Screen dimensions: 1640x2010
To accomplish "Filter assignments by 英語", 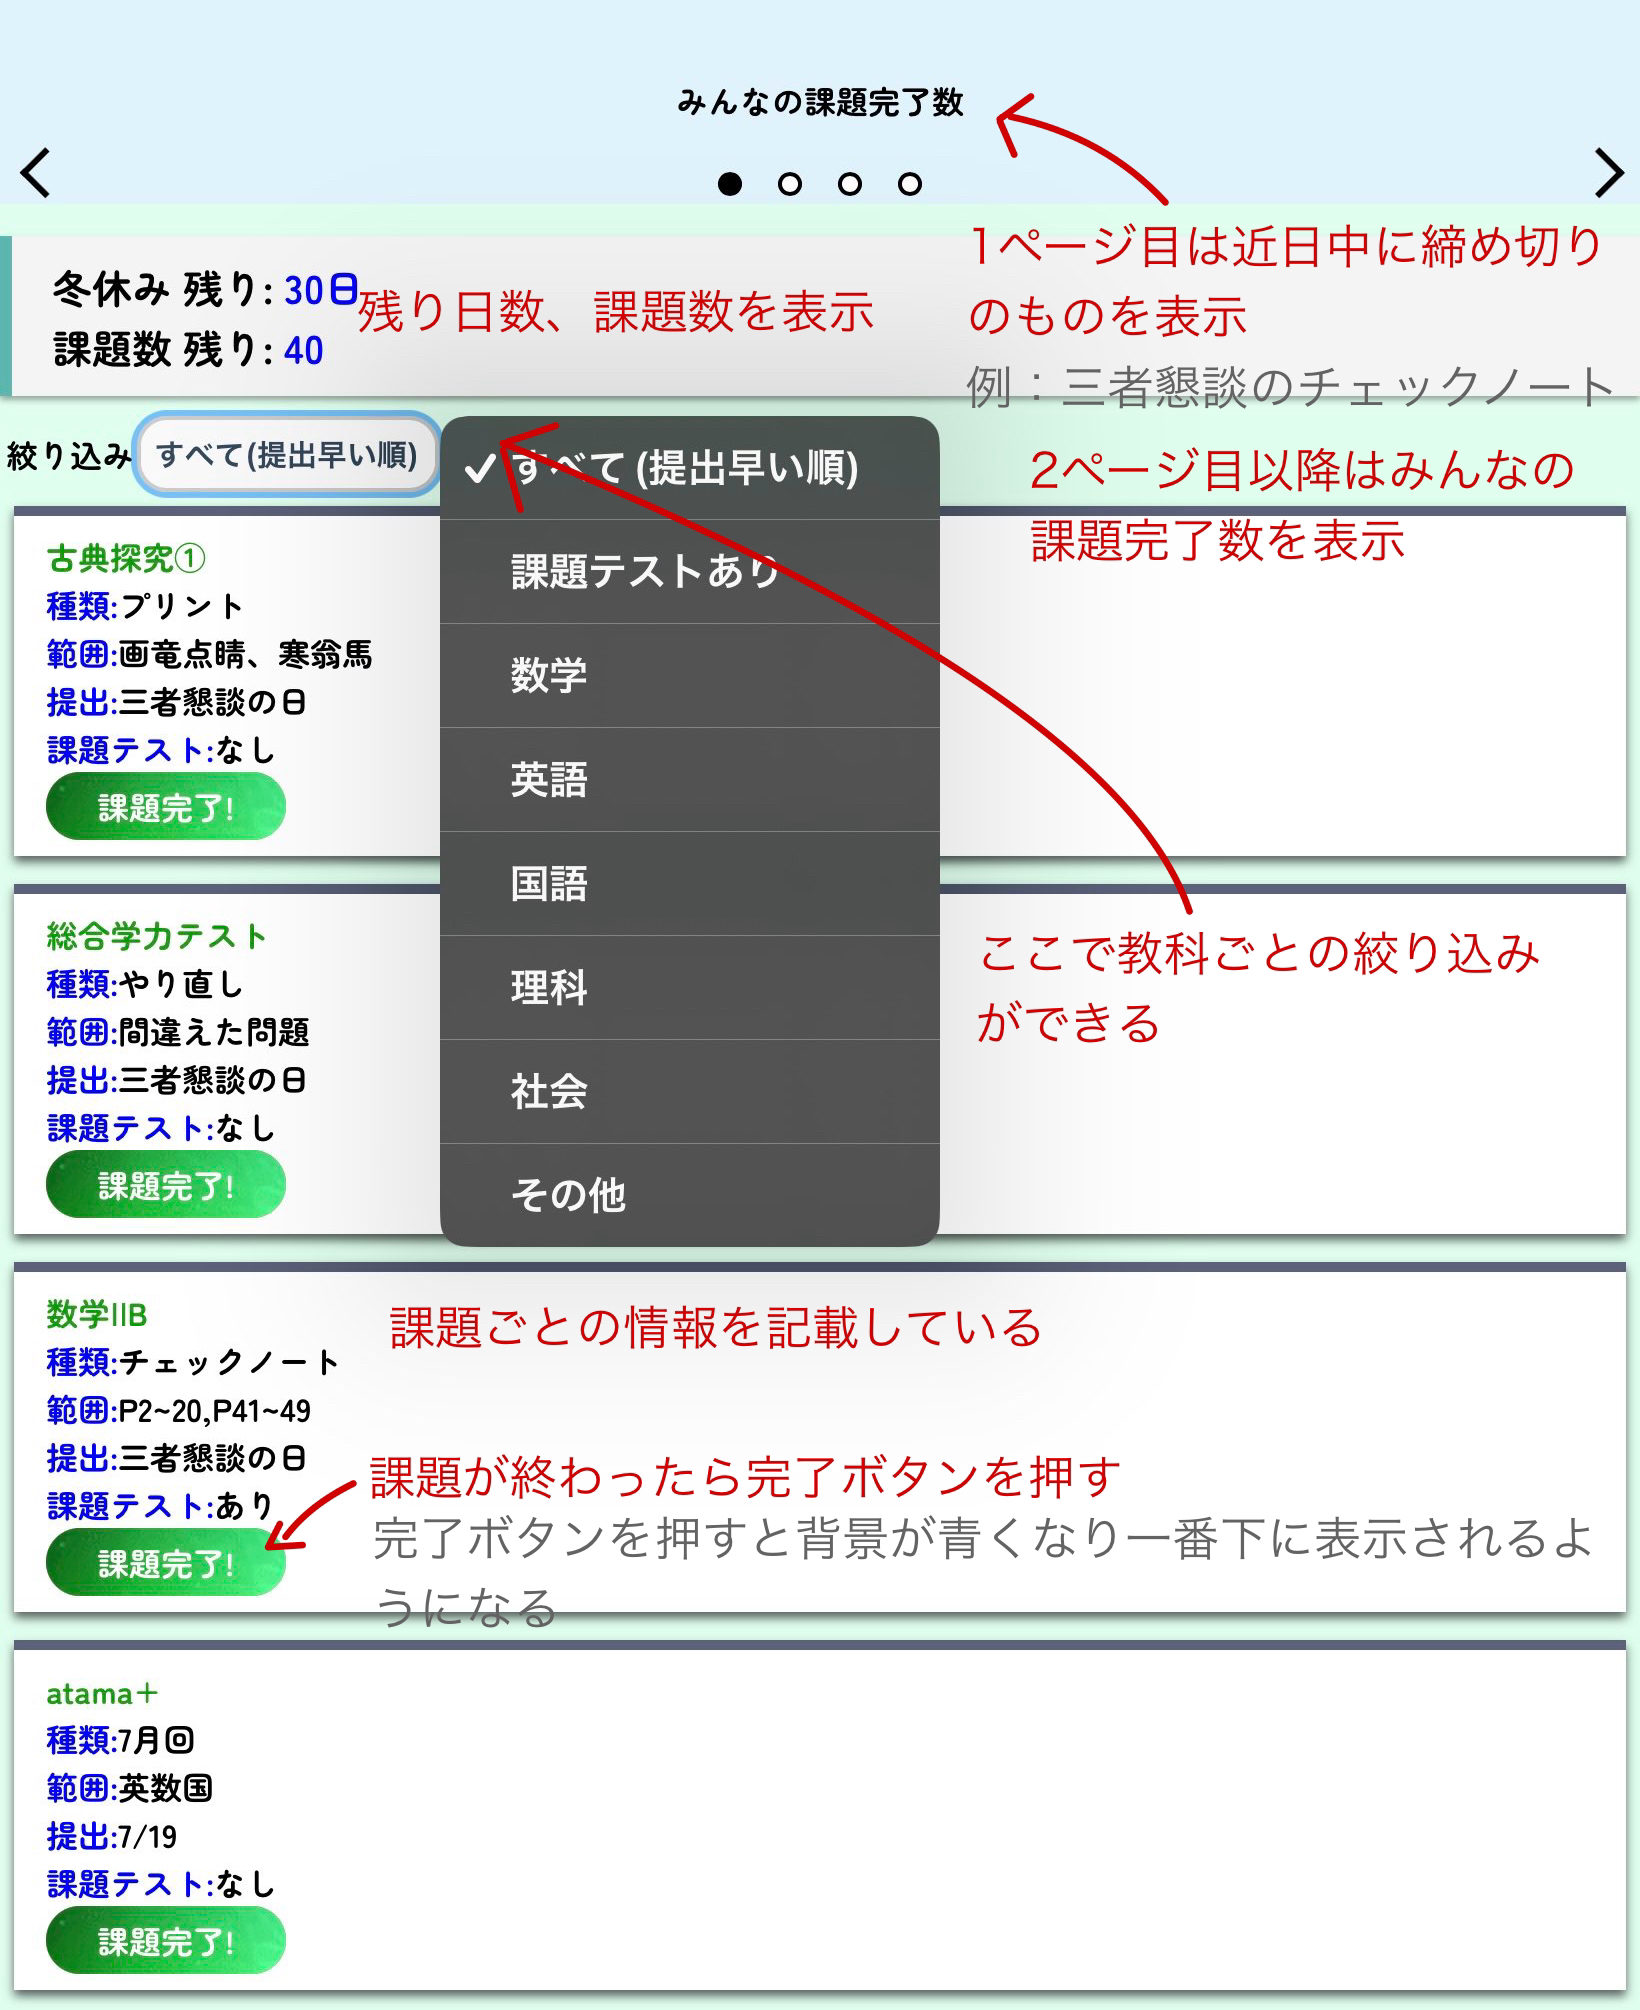I will coord(689,780).
